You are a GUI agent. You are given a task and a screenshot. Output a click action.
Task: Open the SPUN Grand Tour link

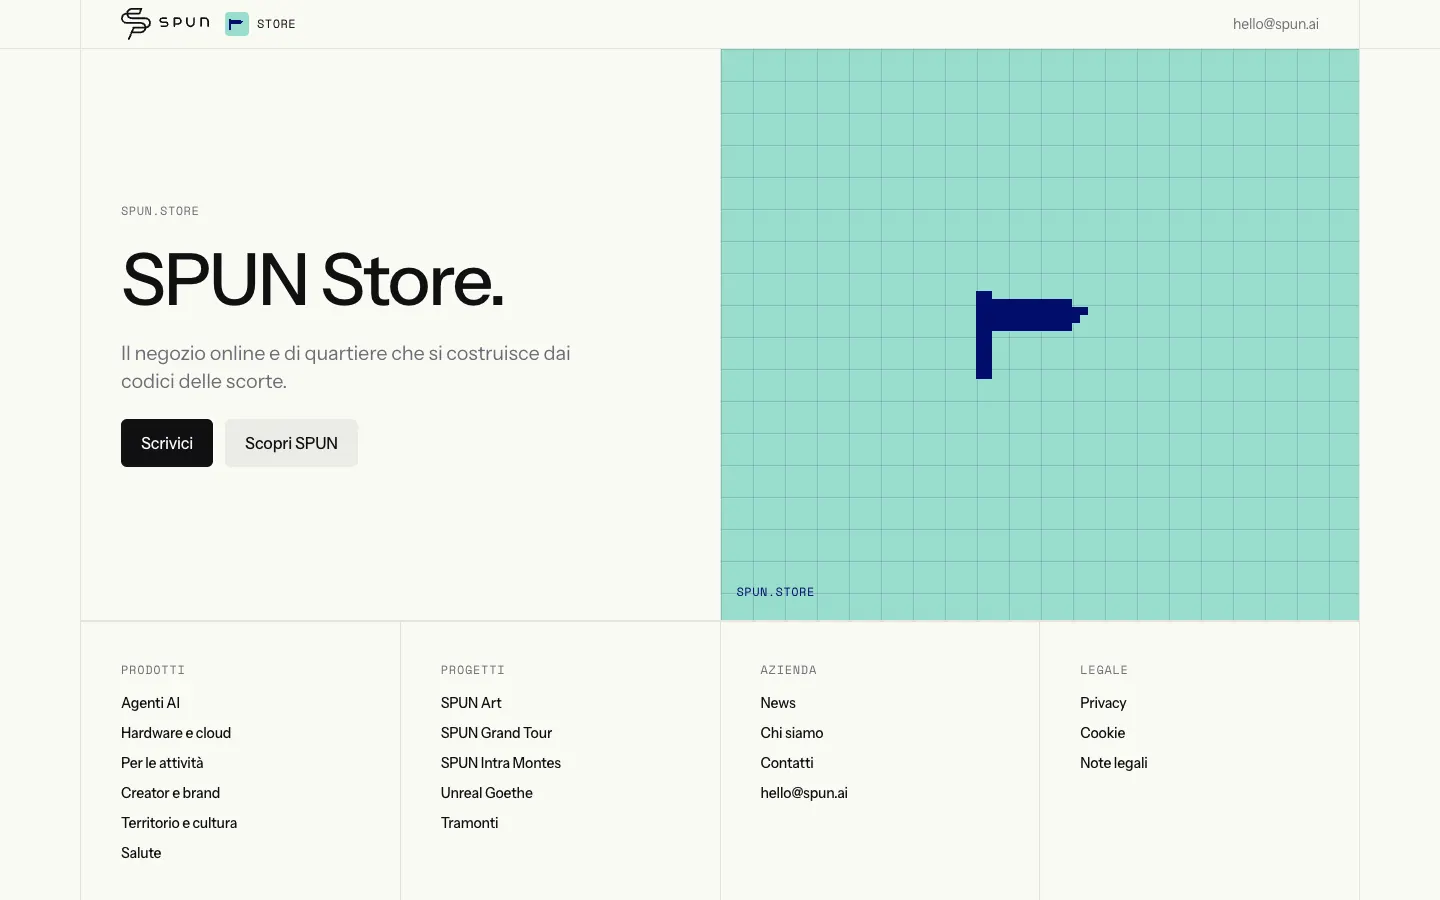coord(496,733)
